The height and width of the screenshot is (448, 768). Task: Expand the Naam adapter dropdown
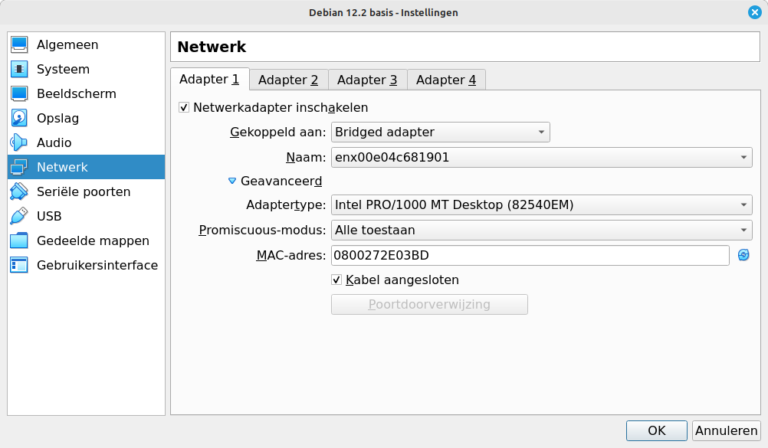tap(541, 157)
